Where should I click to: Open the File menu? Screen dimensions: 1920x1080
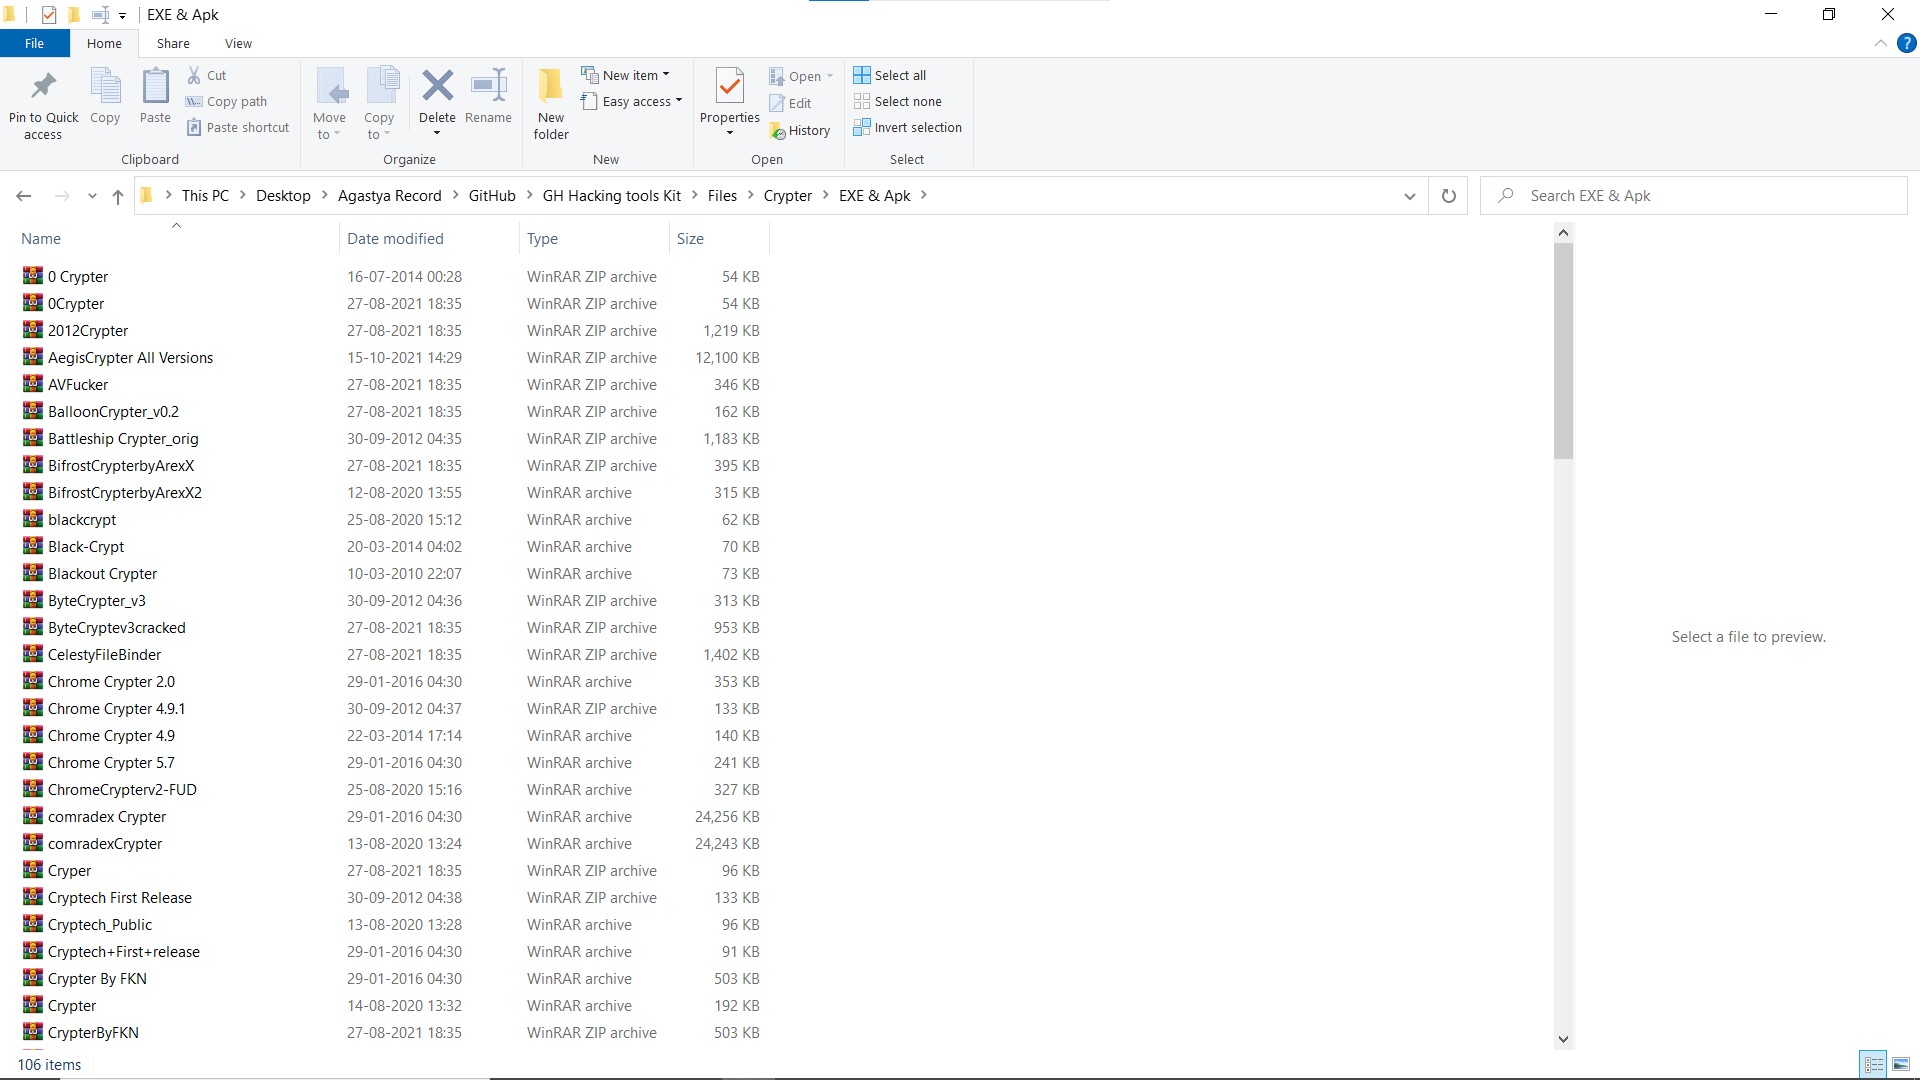pyautogui.click(x=34, y=44)
